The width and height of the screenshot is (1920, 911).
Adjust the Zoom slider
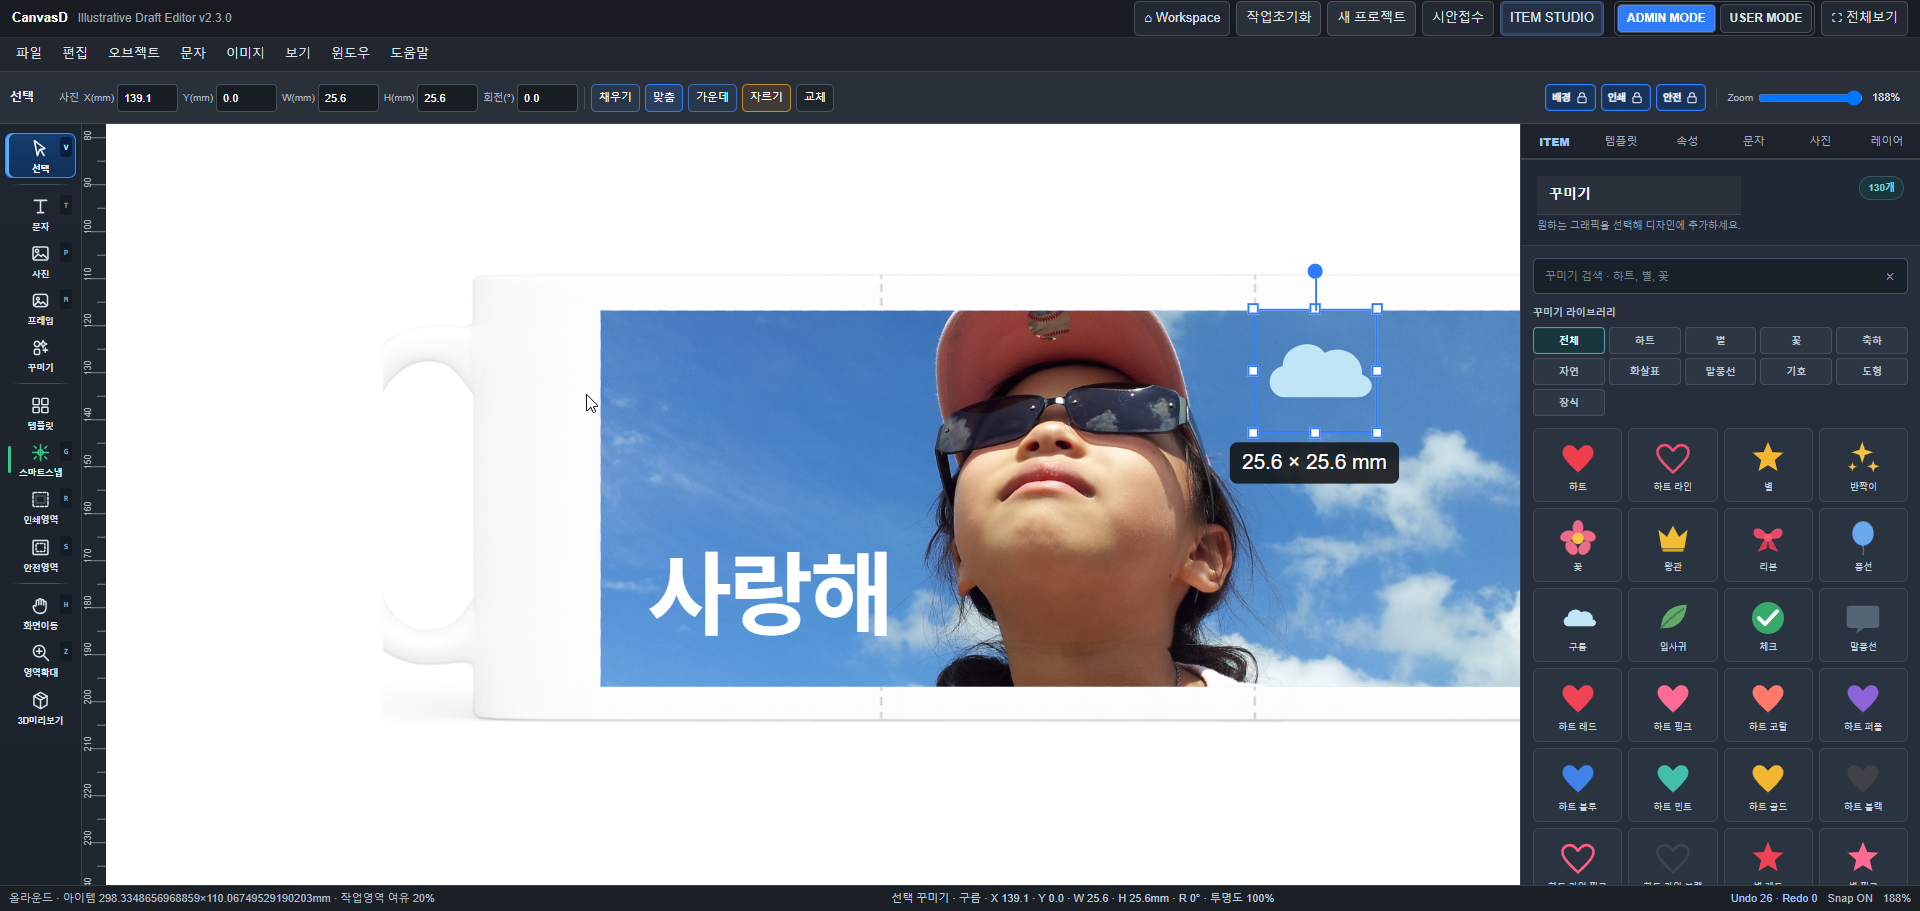1810,98
